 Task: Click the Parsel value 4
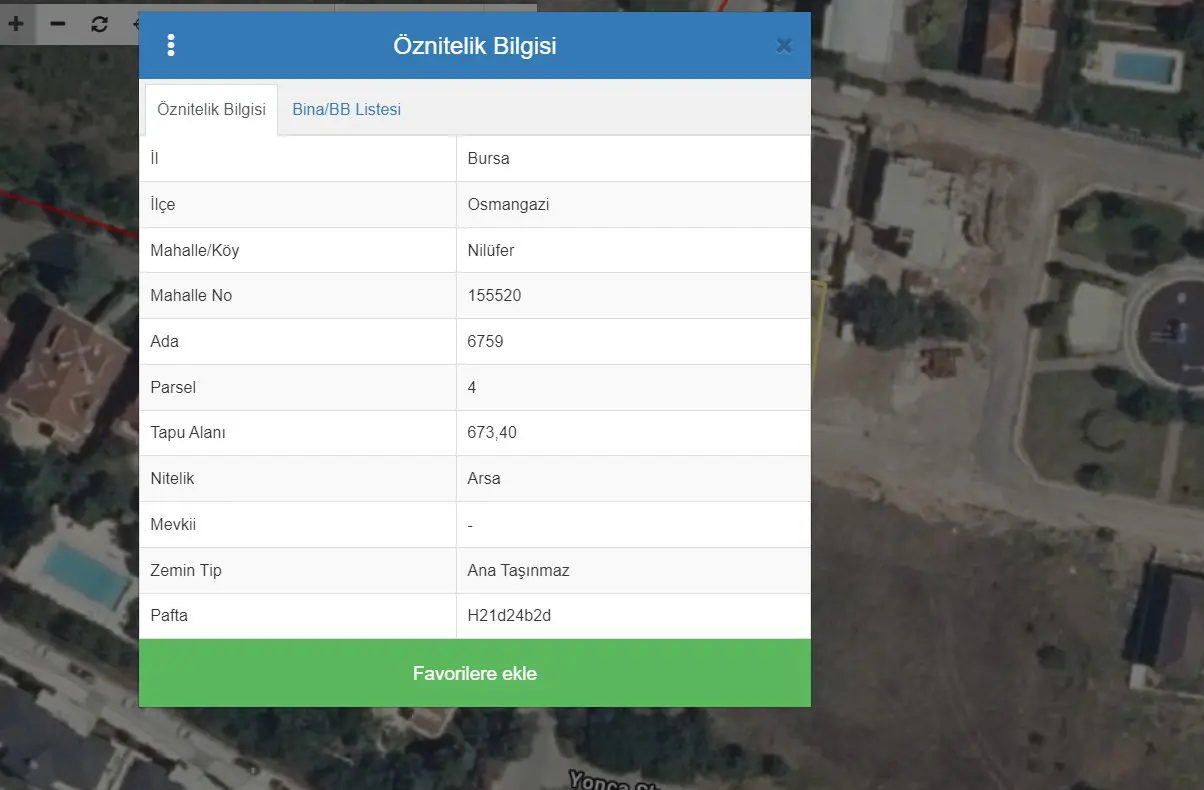coord(472,387)
